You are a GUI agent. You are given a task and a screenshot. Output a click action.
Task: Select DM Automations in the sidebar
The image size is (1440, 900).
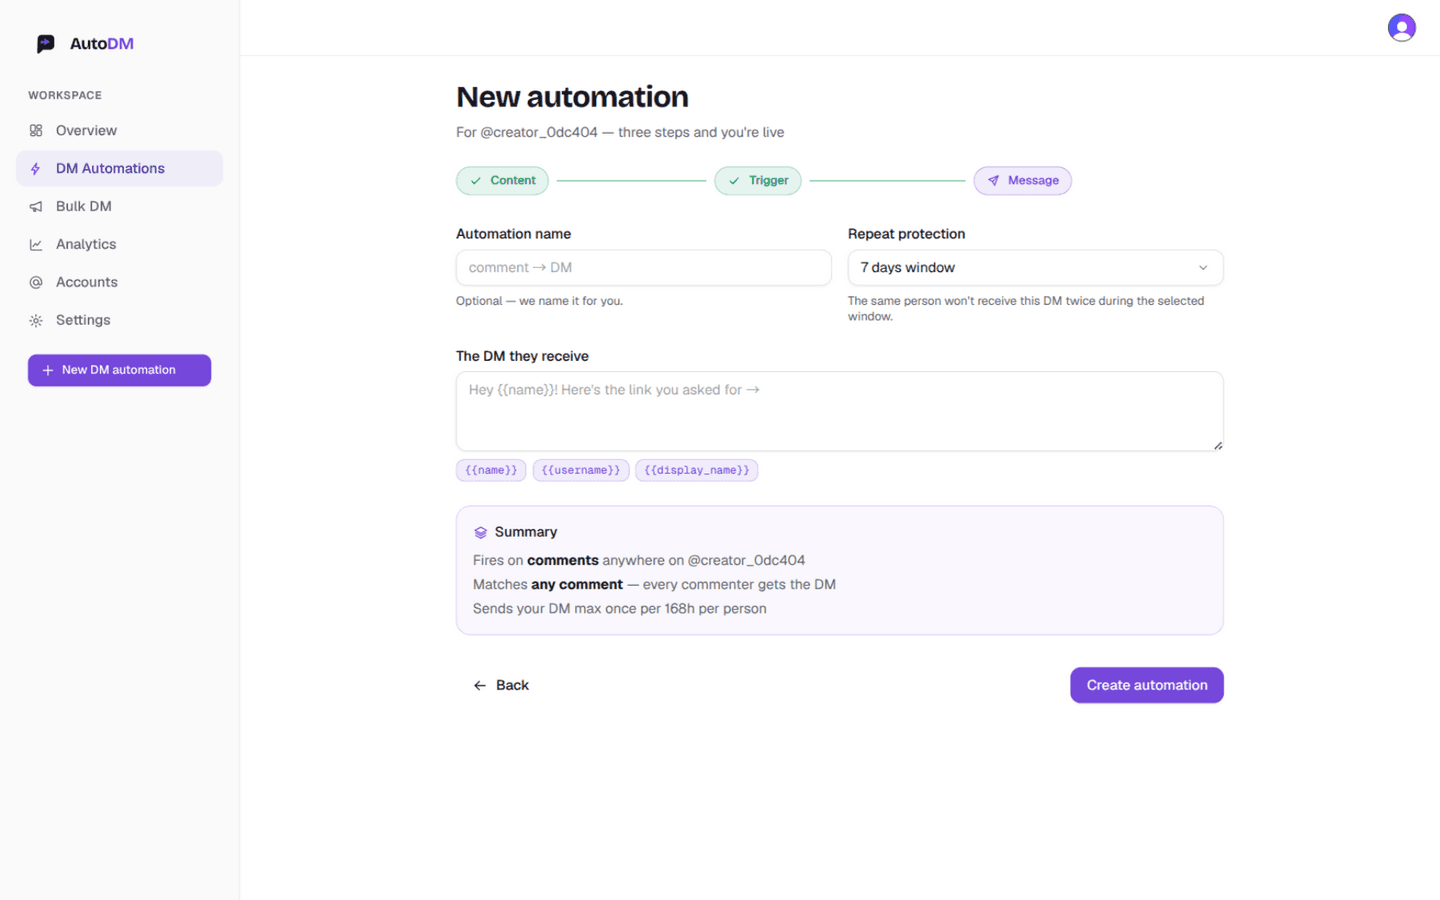(119, 169)
